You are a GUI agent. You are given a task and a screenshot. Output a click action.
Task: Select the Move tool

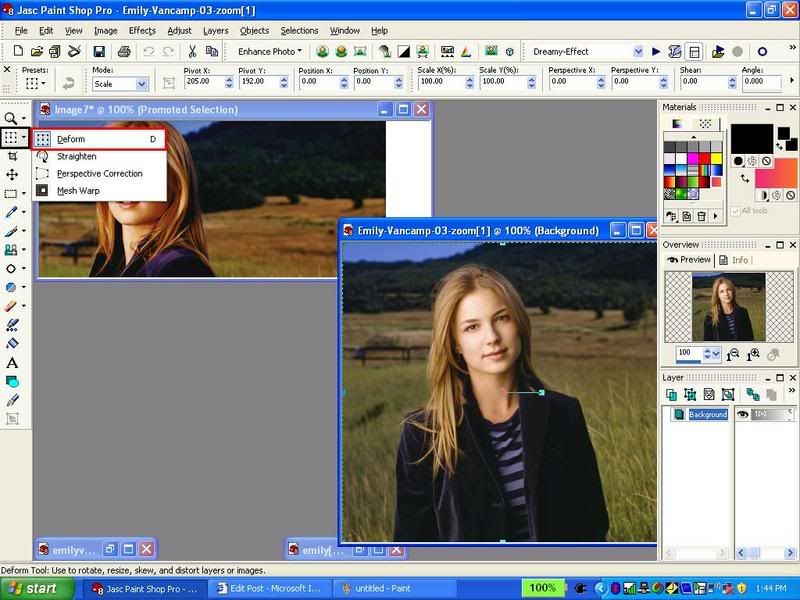click(12, 175)
